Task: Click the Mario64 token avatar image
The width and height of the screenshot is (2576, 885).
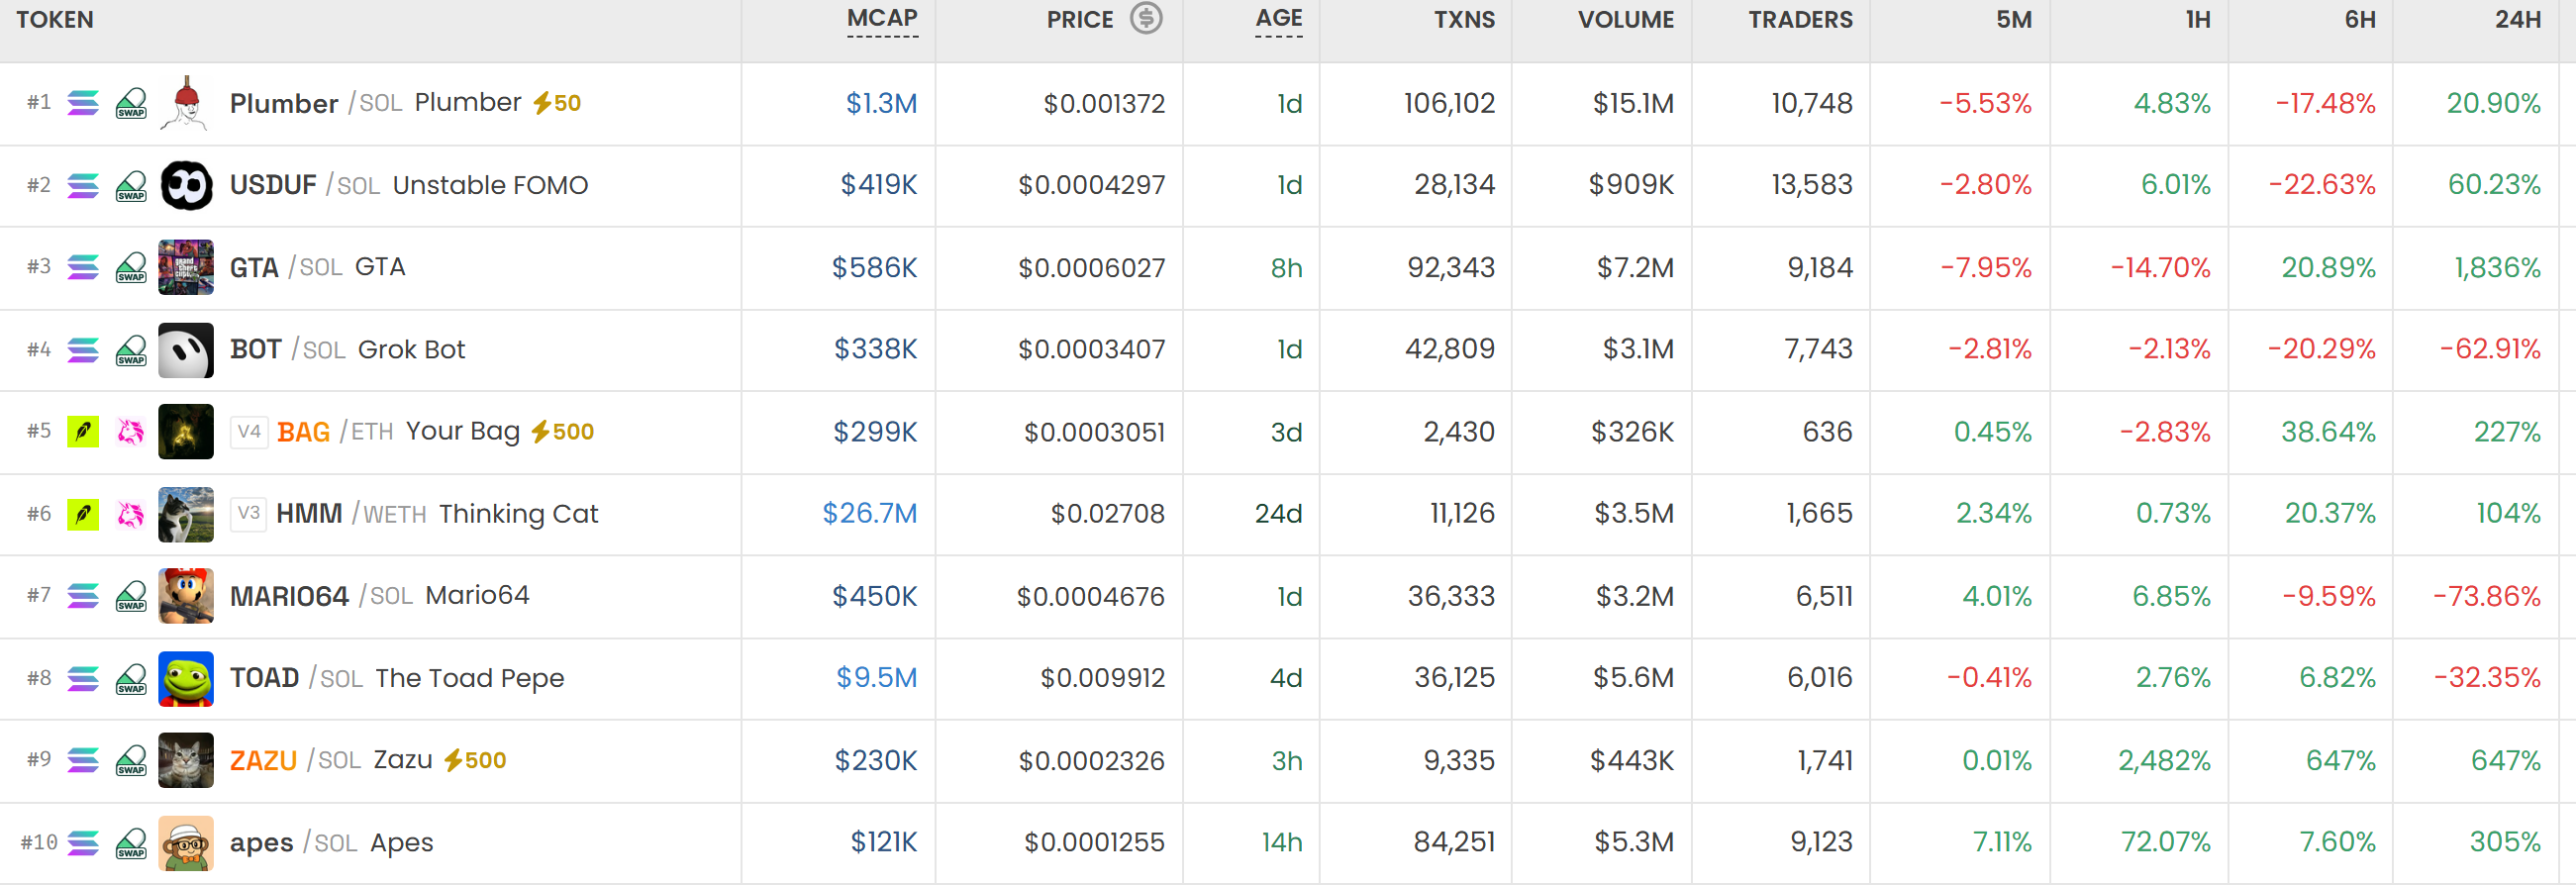Action: pos(185,596)
